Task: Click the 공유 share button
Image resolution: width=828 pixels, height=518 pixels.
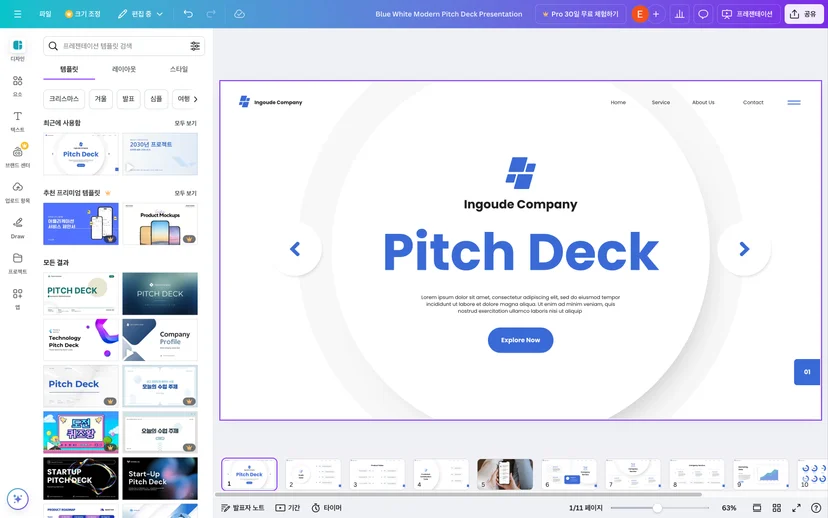Action: [x=803, y=14]
